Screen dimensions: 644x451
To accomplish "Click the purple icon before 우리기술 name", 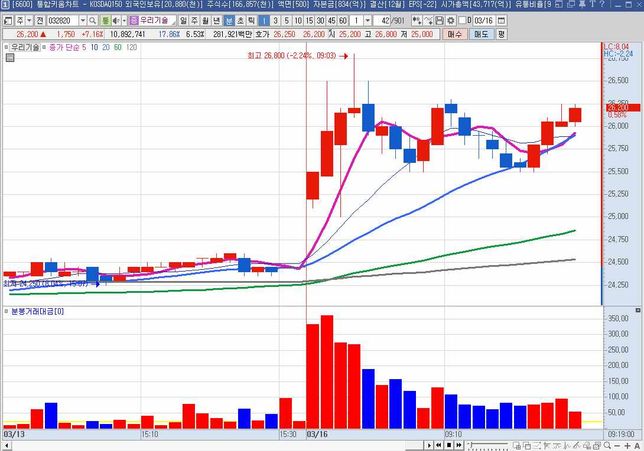I will click(135, 20).
